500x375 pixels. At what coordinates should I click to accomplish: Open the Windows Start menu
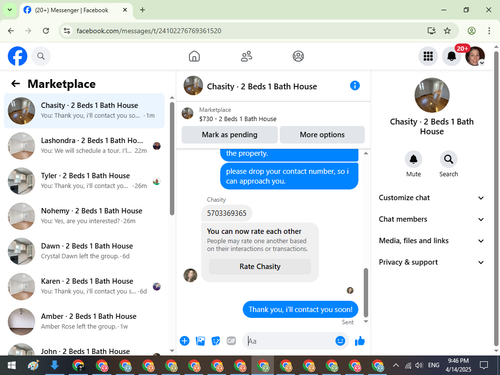[x=12, y=365]
